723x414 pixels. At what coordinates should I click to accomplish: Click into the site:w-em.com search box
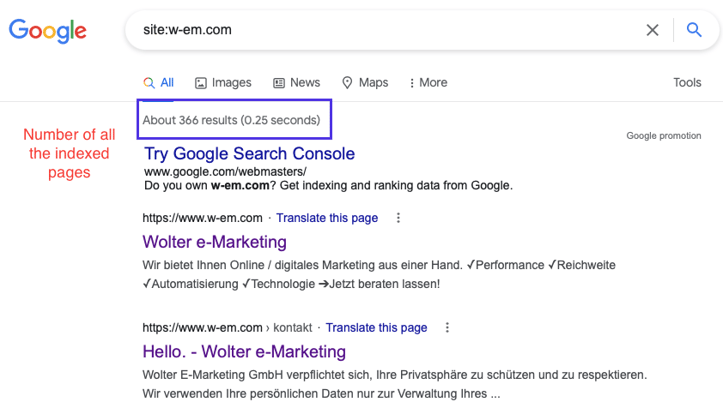pos(387,30)
